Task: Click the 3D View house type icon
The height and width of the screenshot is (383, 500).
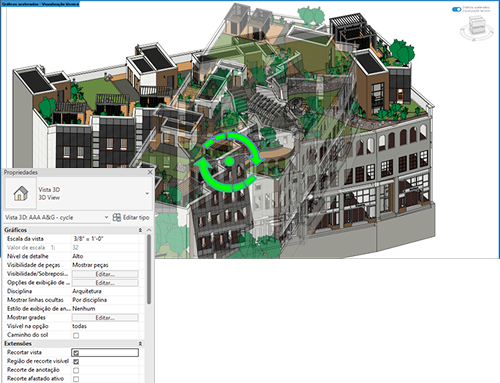Action: 21,193
